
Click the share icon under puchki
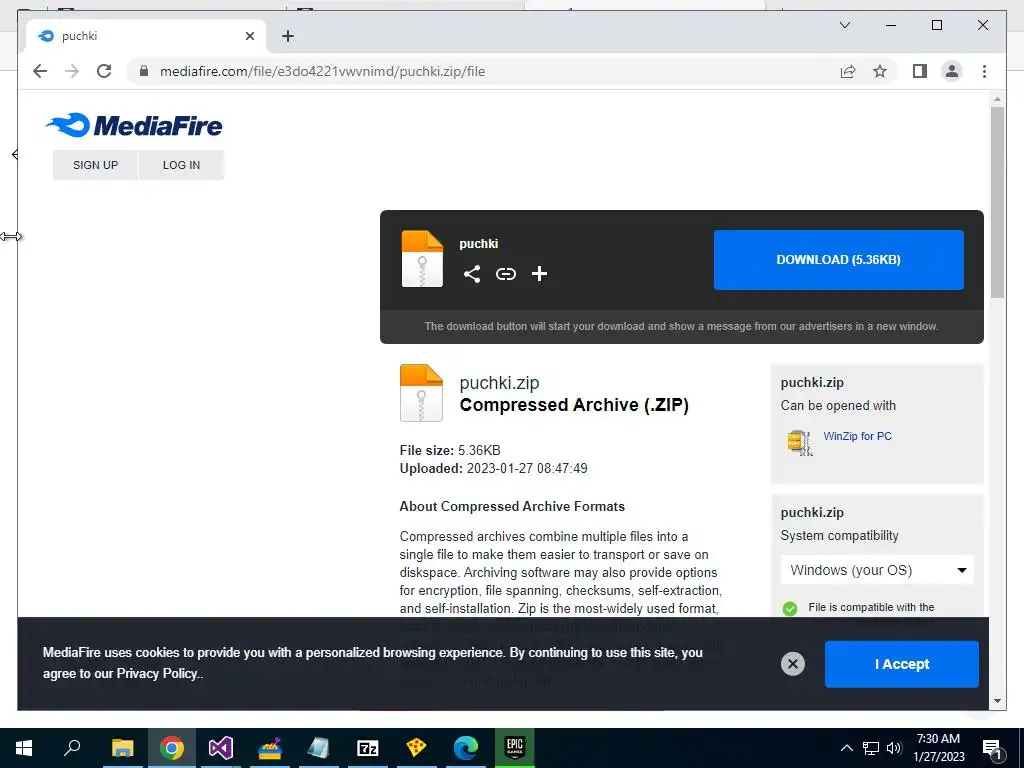point(472,274)
